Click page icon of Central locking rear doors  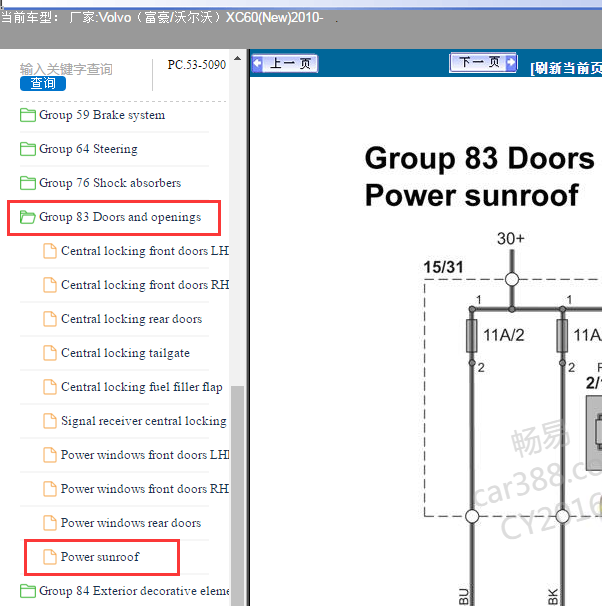[x=49, y=319]
